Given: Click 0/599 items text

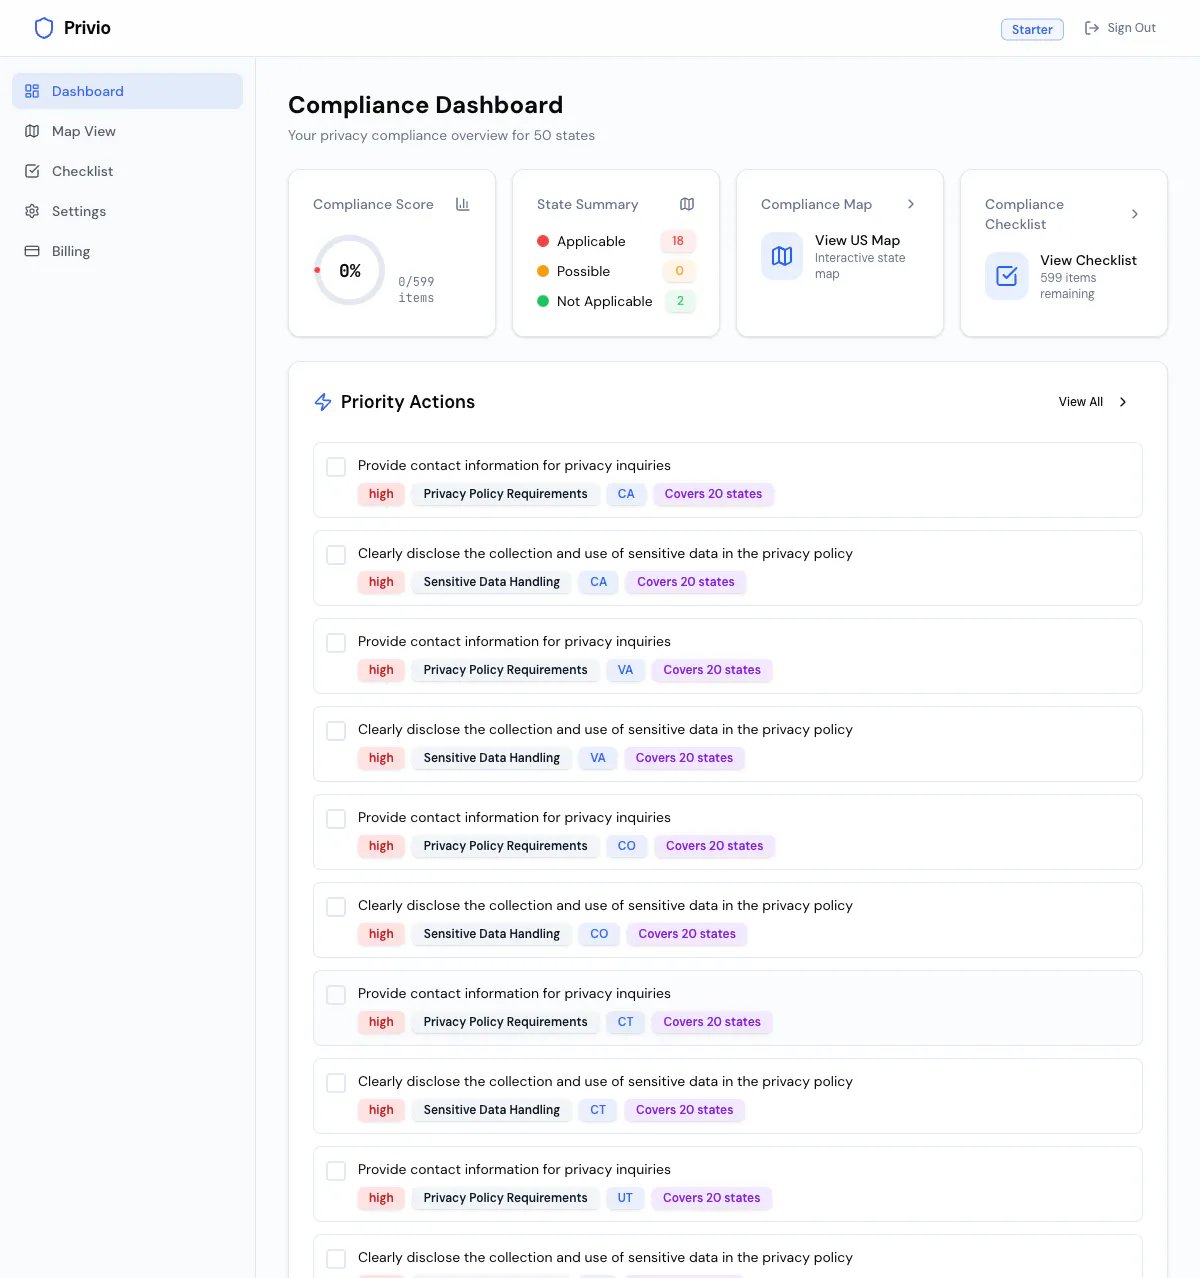Looking at the screenshot, I should [x=416, y=290].
